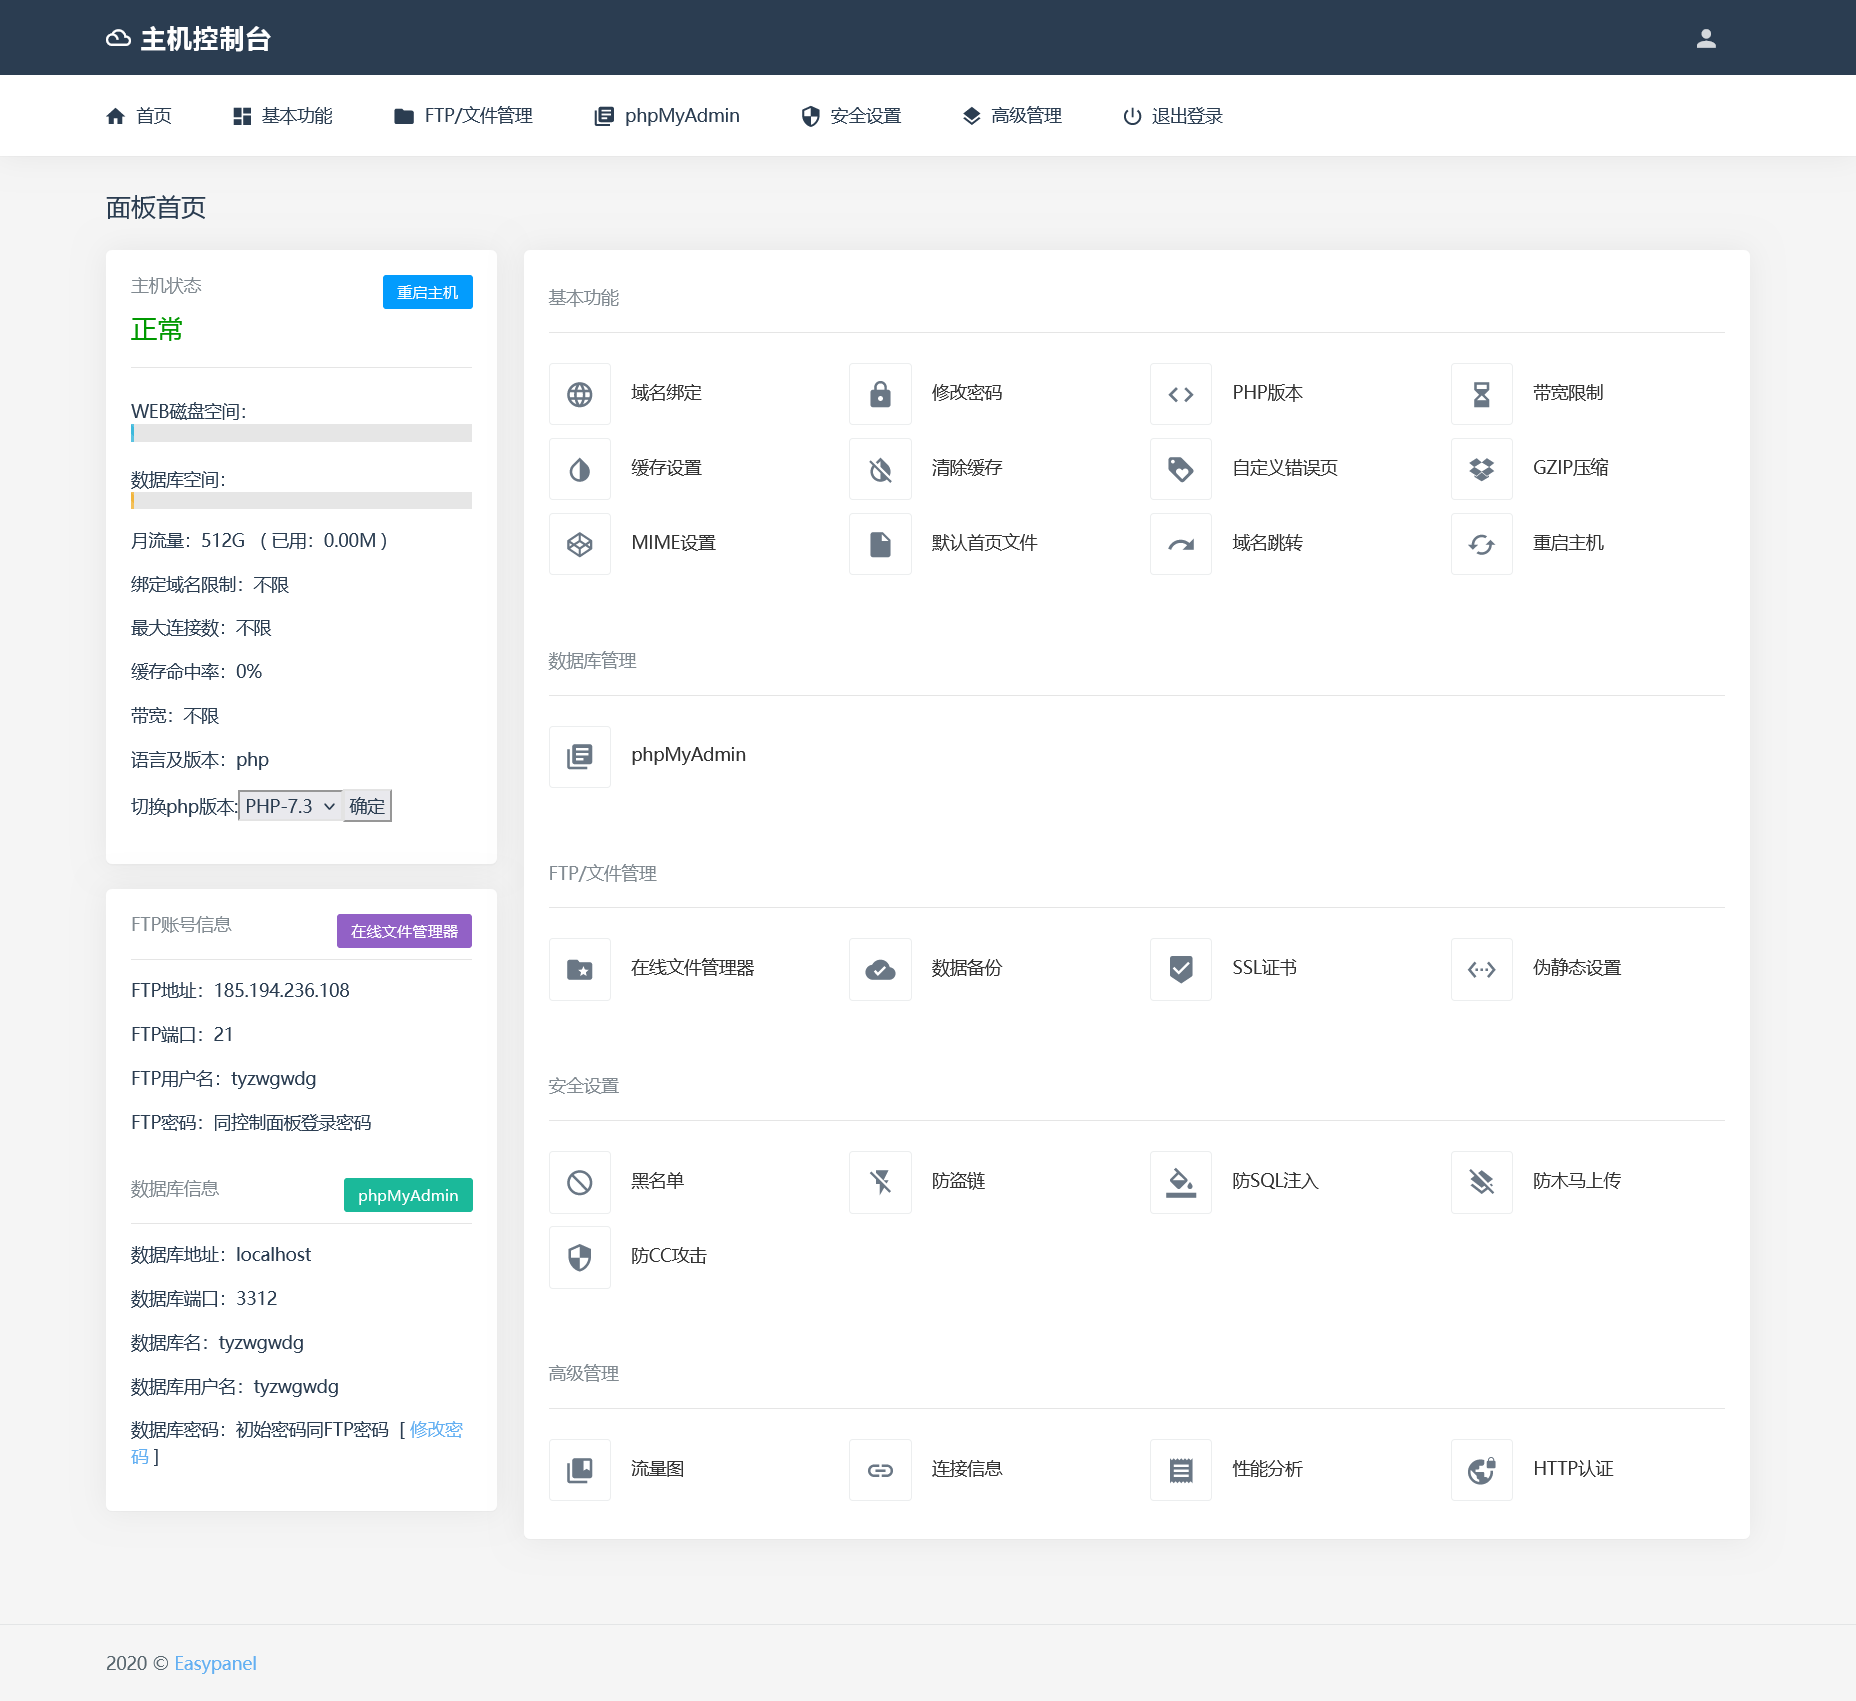Expand the PHP-7.3 version dropdown
Screen dimensions: 1856x1701
[290, 806]
